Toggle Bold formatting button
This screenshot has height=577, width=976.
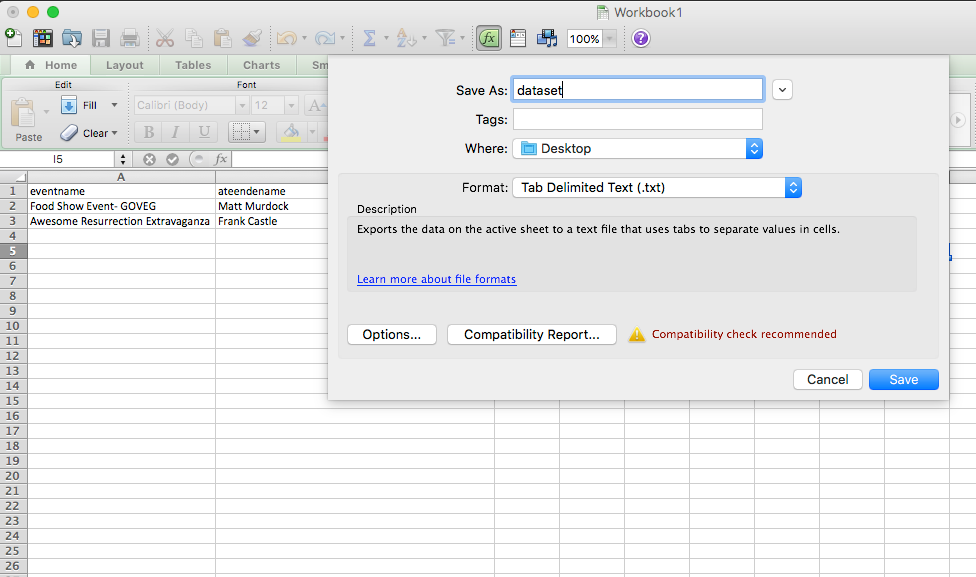pos(149,131)
